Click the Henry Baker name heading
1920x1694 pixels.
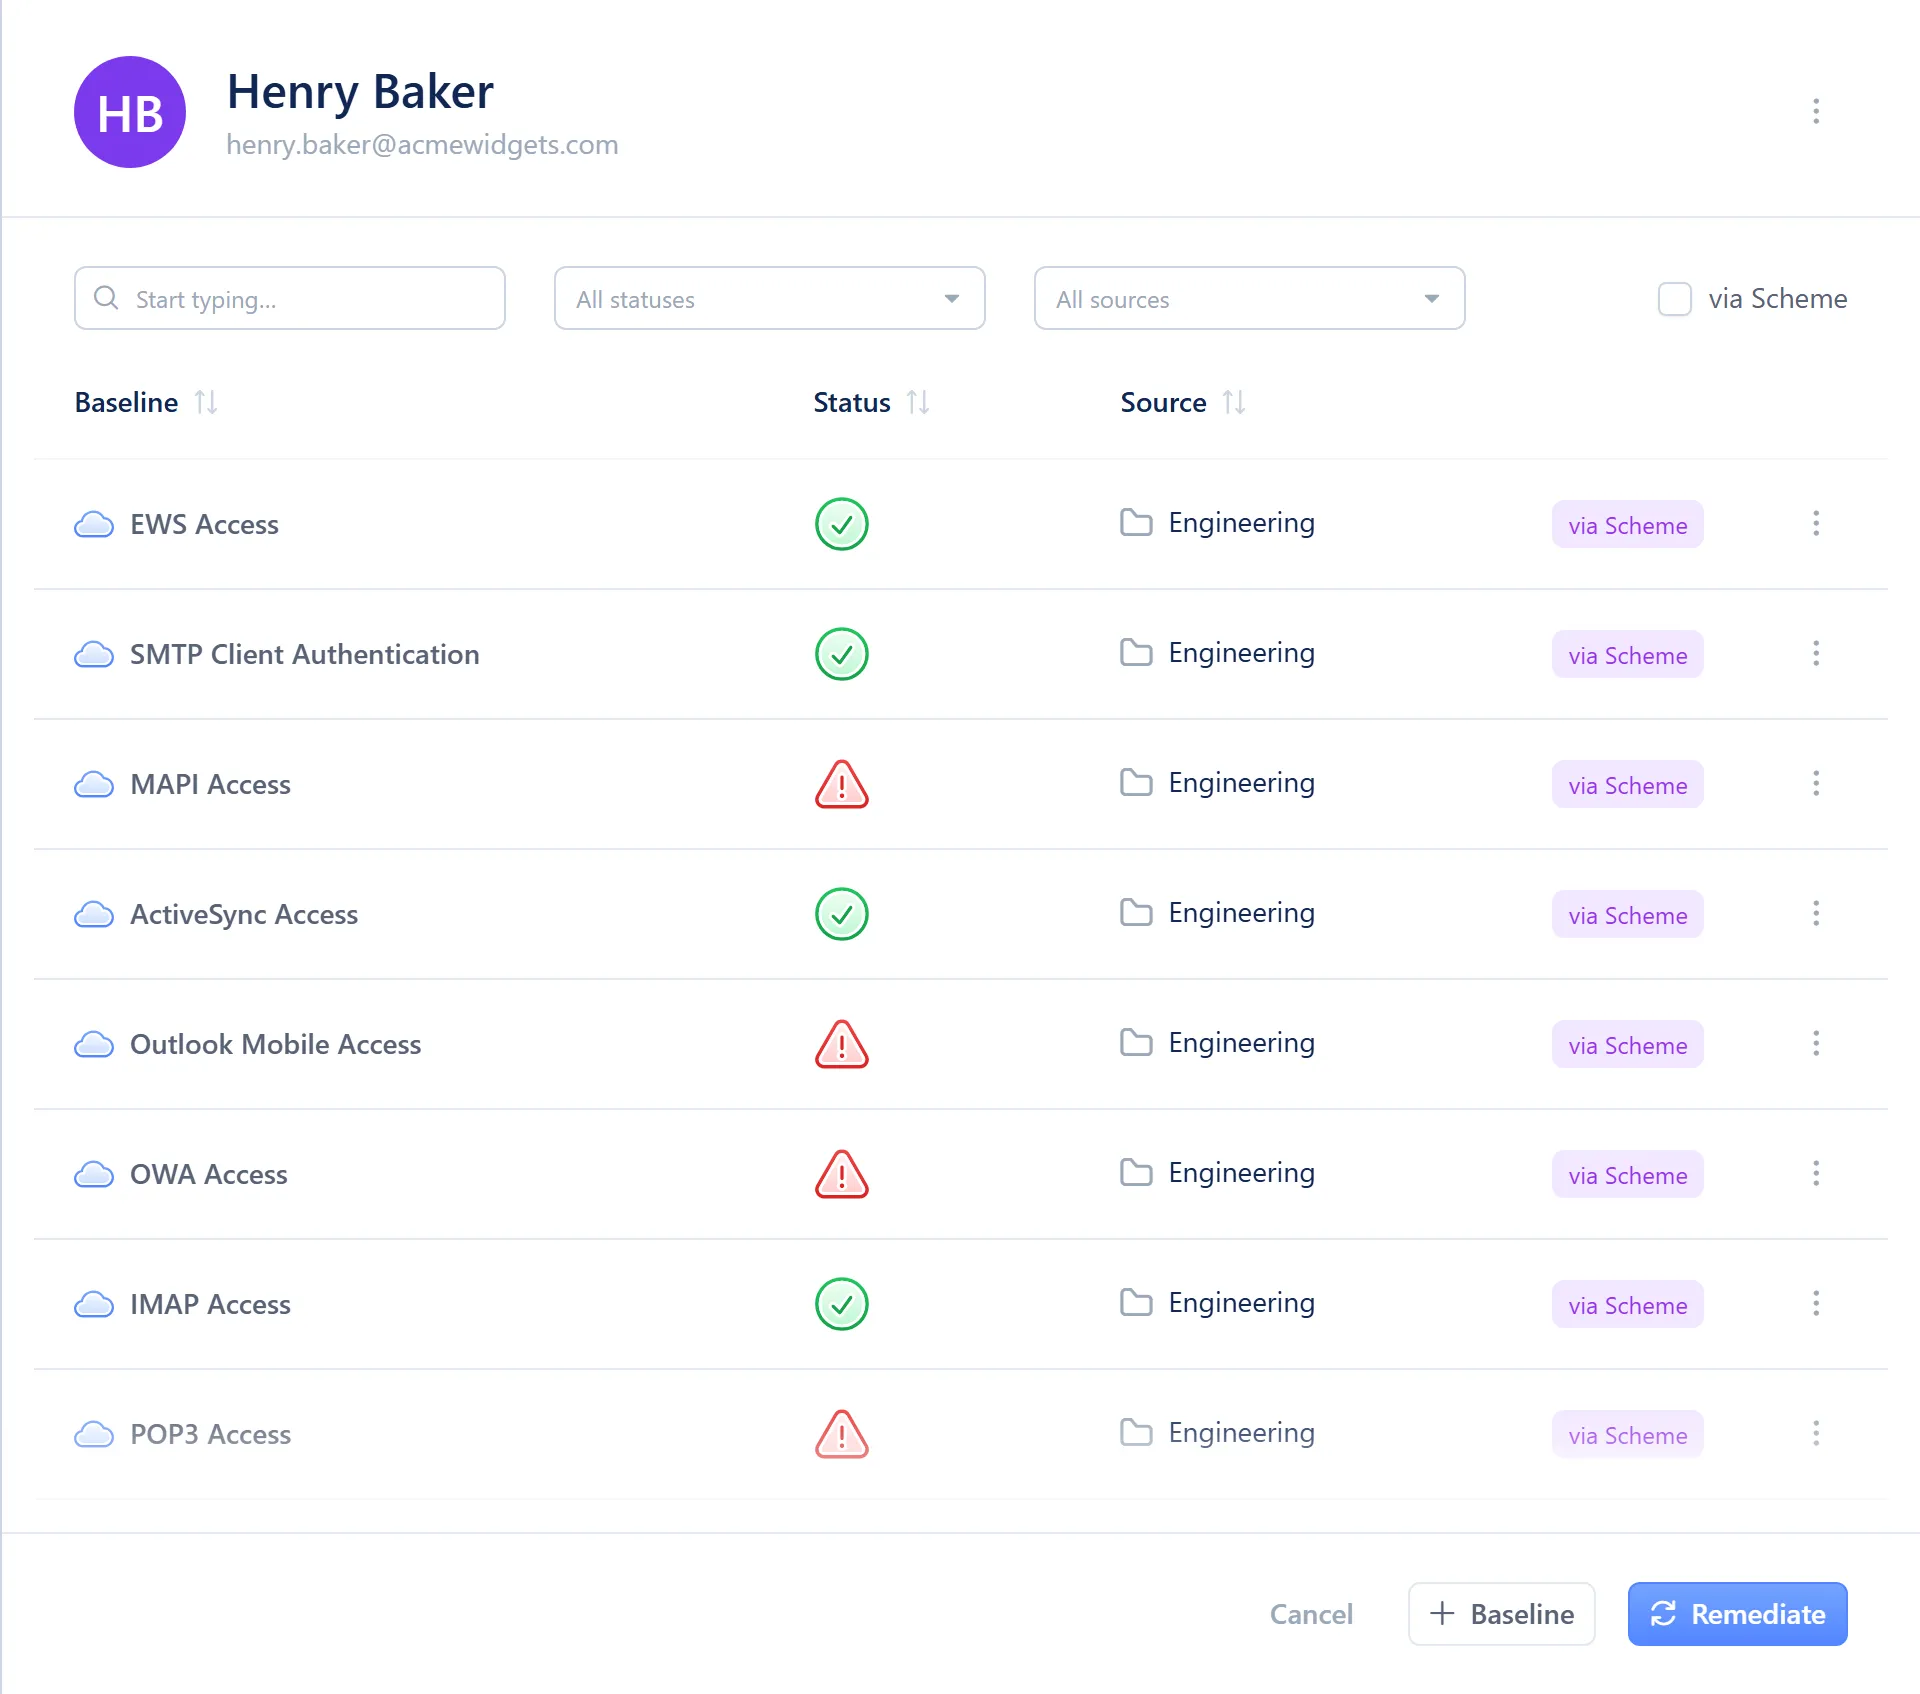360,92
